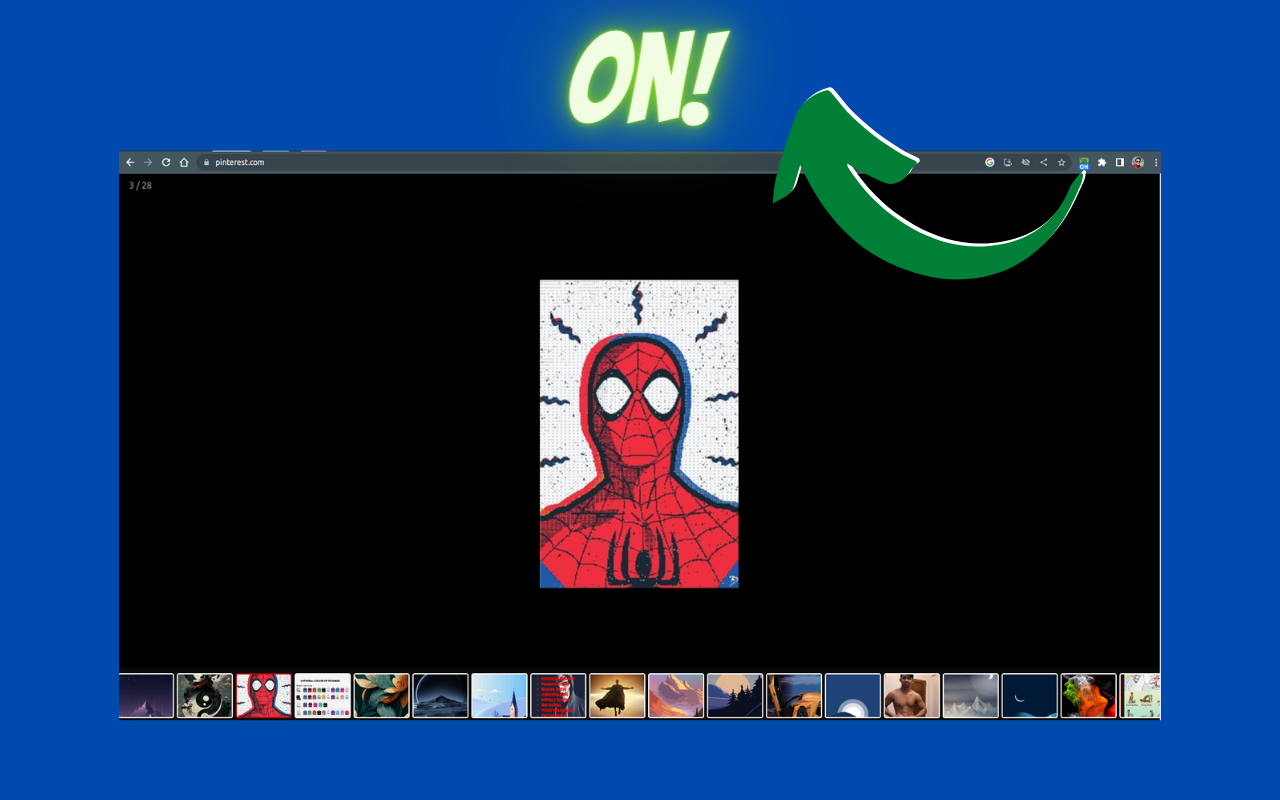The image size is (1280, 800).
Task: Open the user profile avatar
Action: pos(1138,162)
